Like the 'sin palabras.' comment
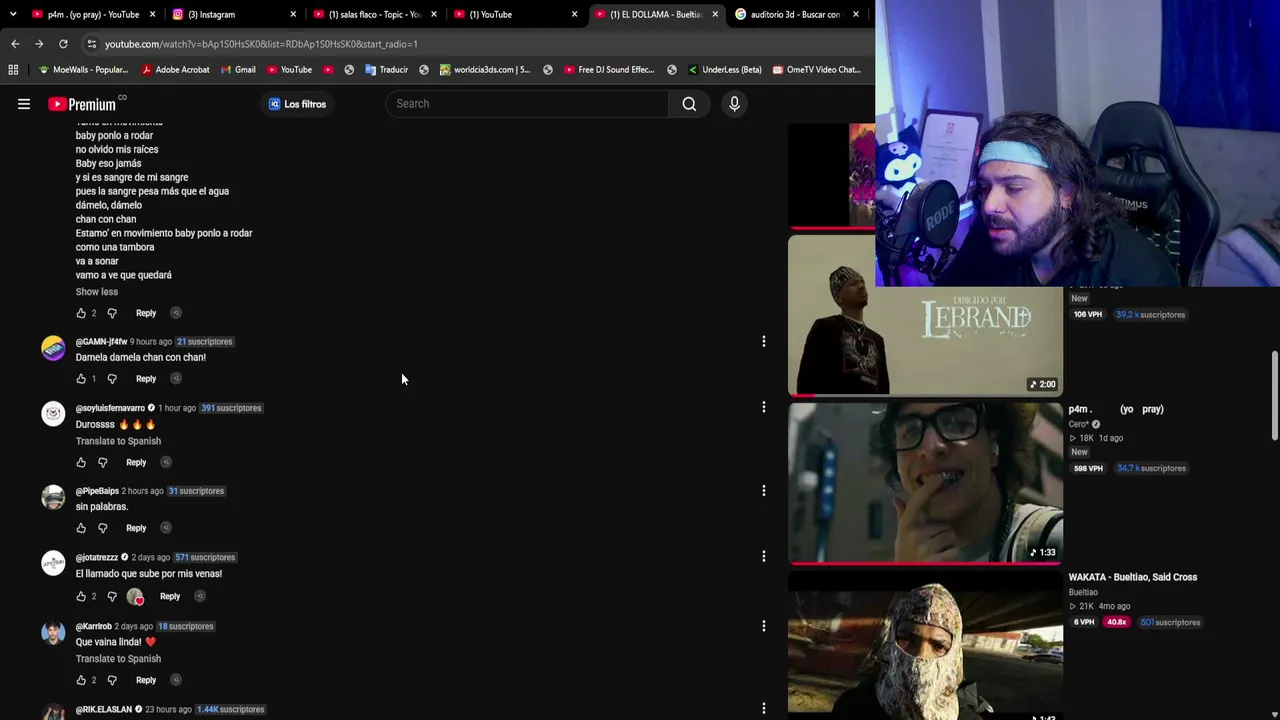The height and width of the screenshot is (720, 1280). [x=81, y=528]
